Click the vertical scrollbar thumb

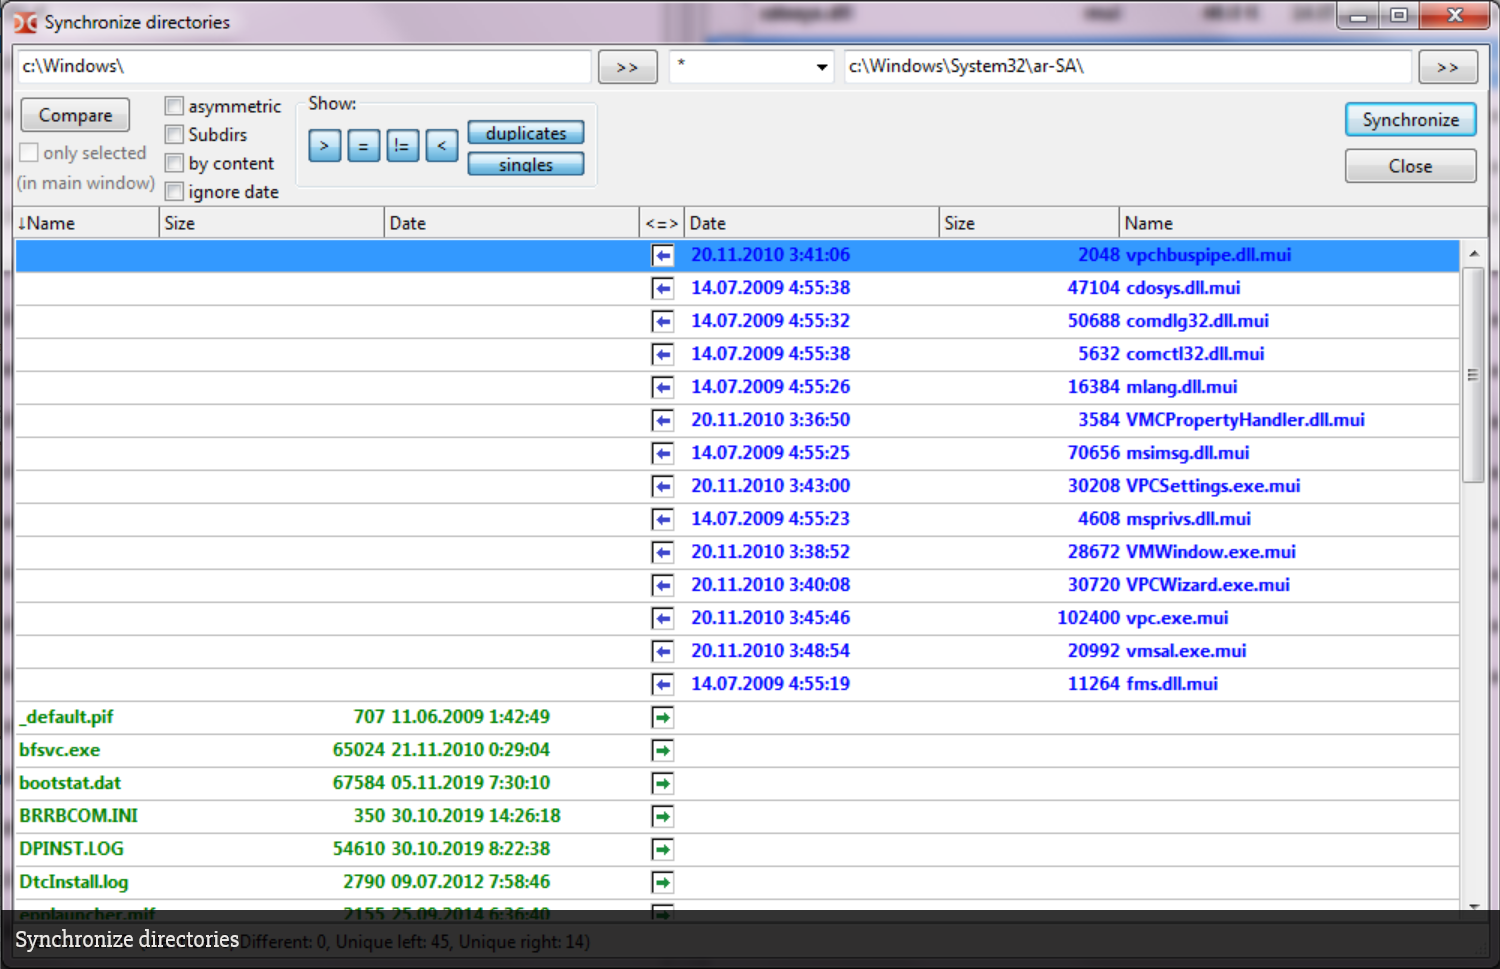pyautogui.click(x=1473, y=375)
